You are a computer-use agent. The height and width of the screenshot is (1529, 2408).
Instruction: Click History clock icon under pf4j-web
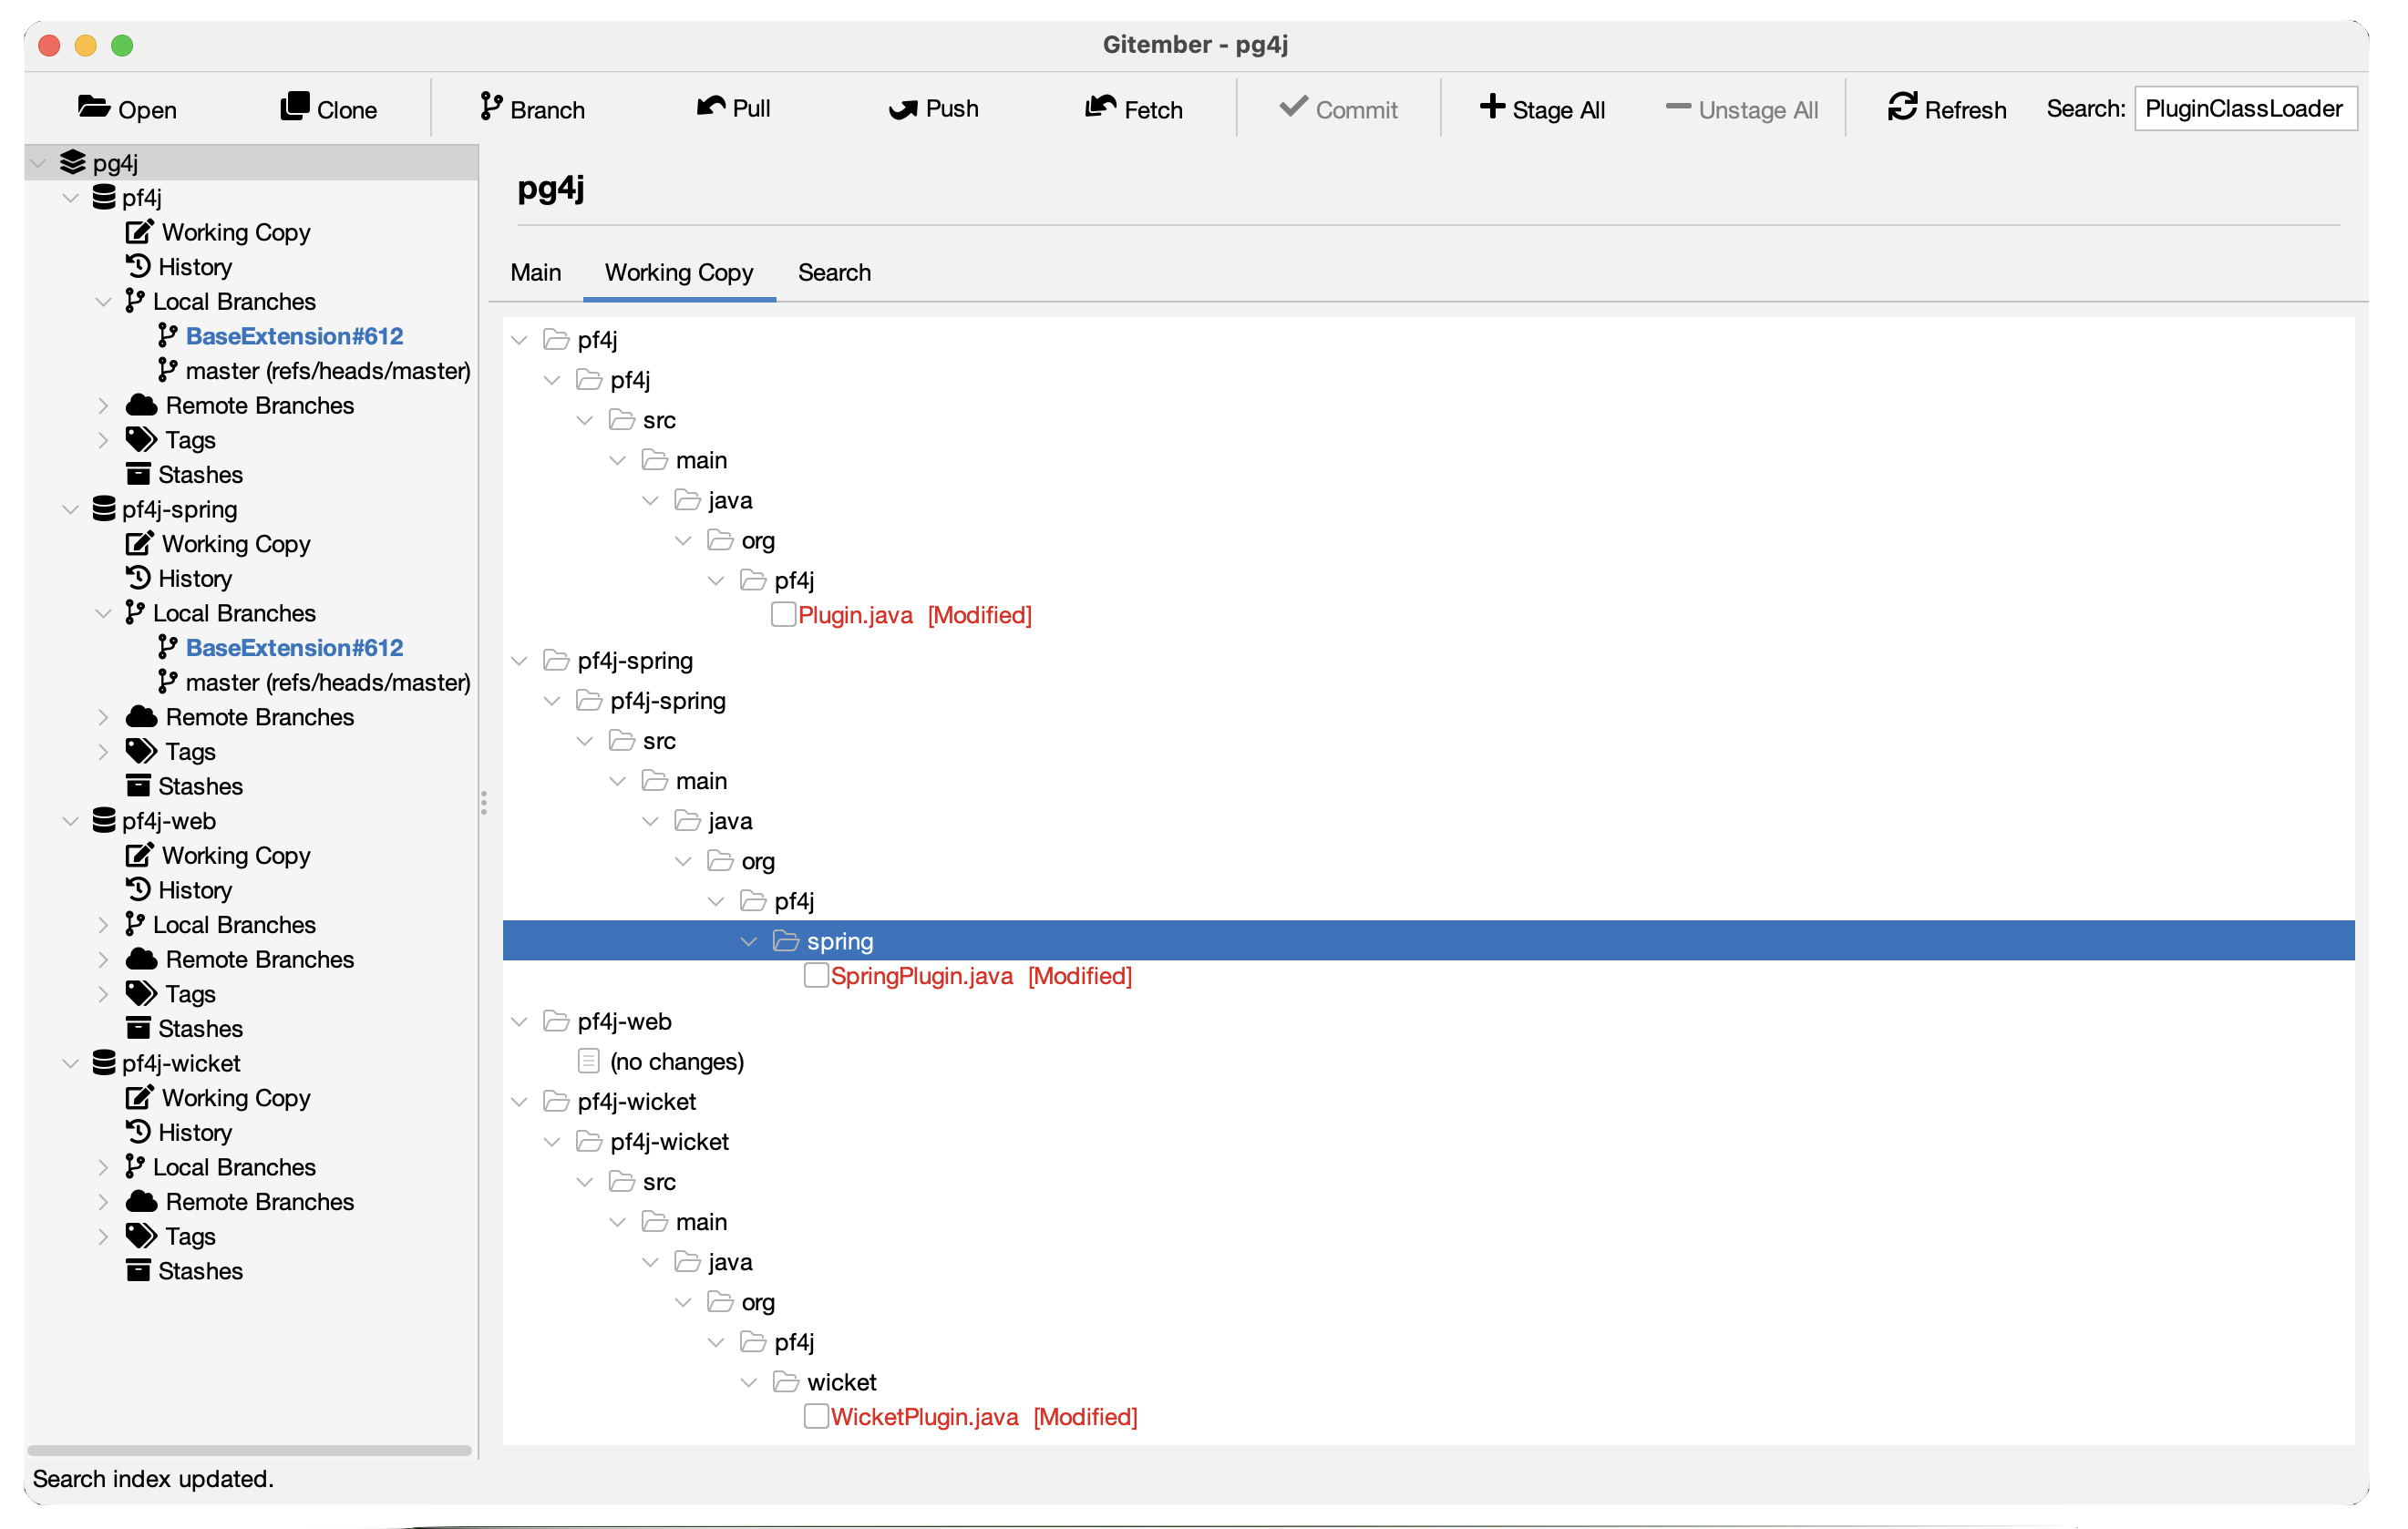[138, 889]
